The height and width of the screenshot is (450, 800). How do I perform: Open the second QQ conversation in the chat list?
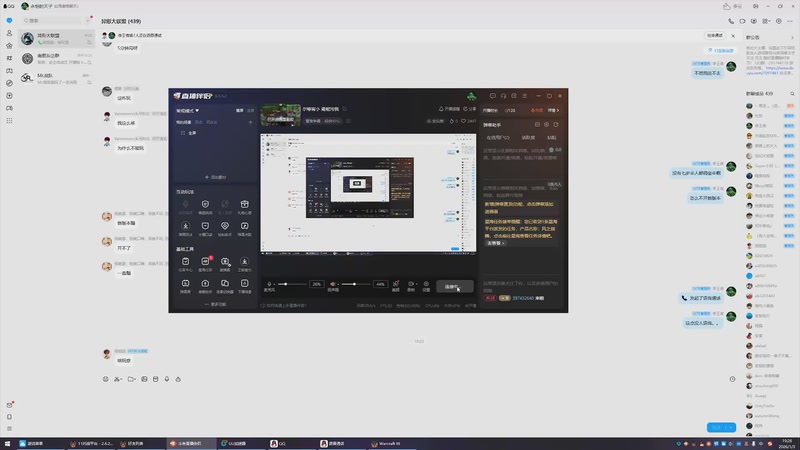point(57,59)
